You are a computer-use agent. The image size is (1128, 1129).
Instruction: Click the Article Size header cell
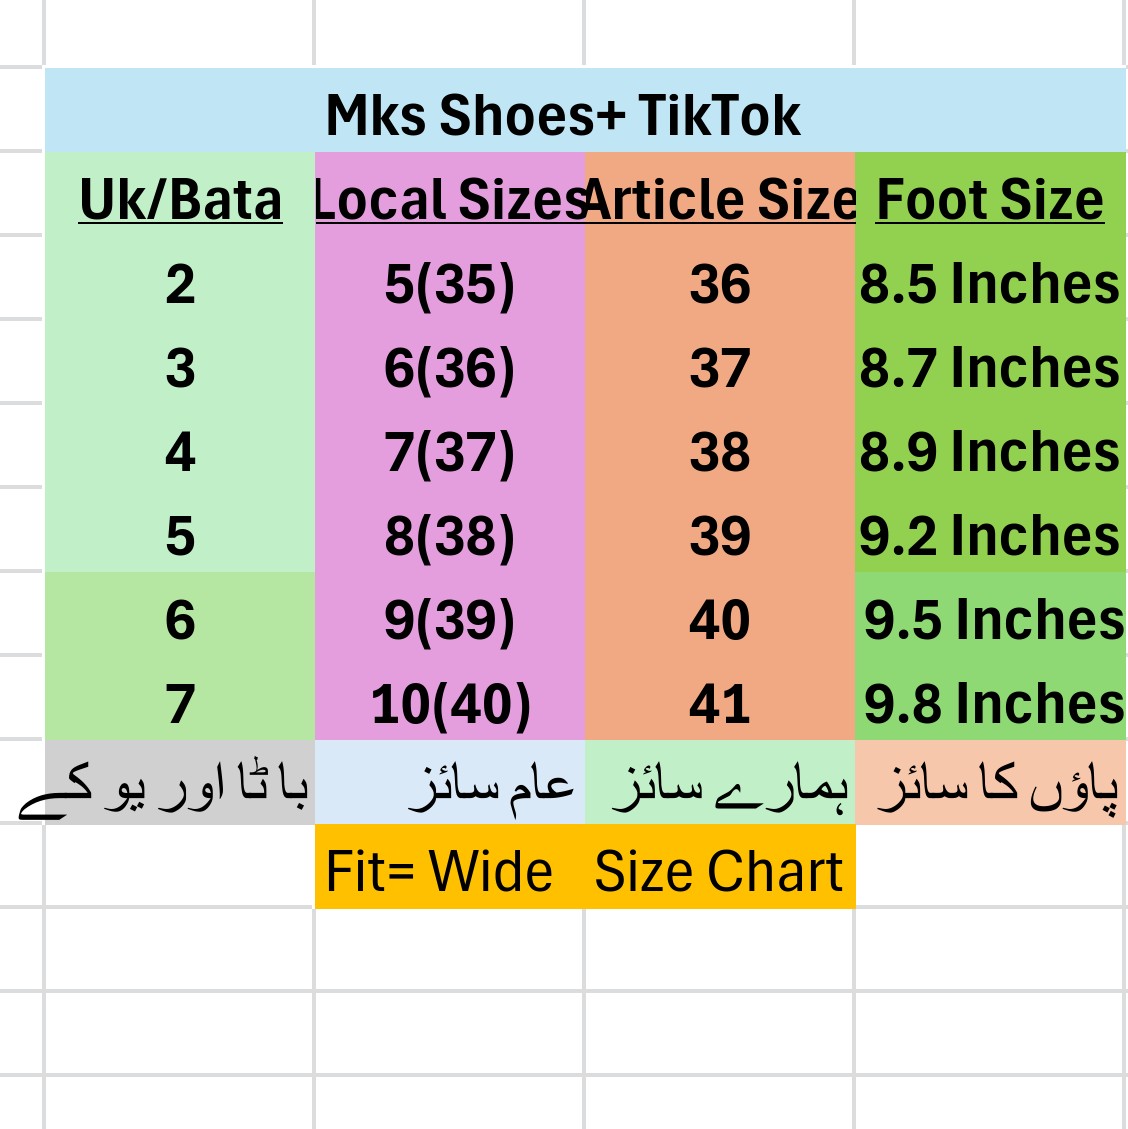coord(719,199)
